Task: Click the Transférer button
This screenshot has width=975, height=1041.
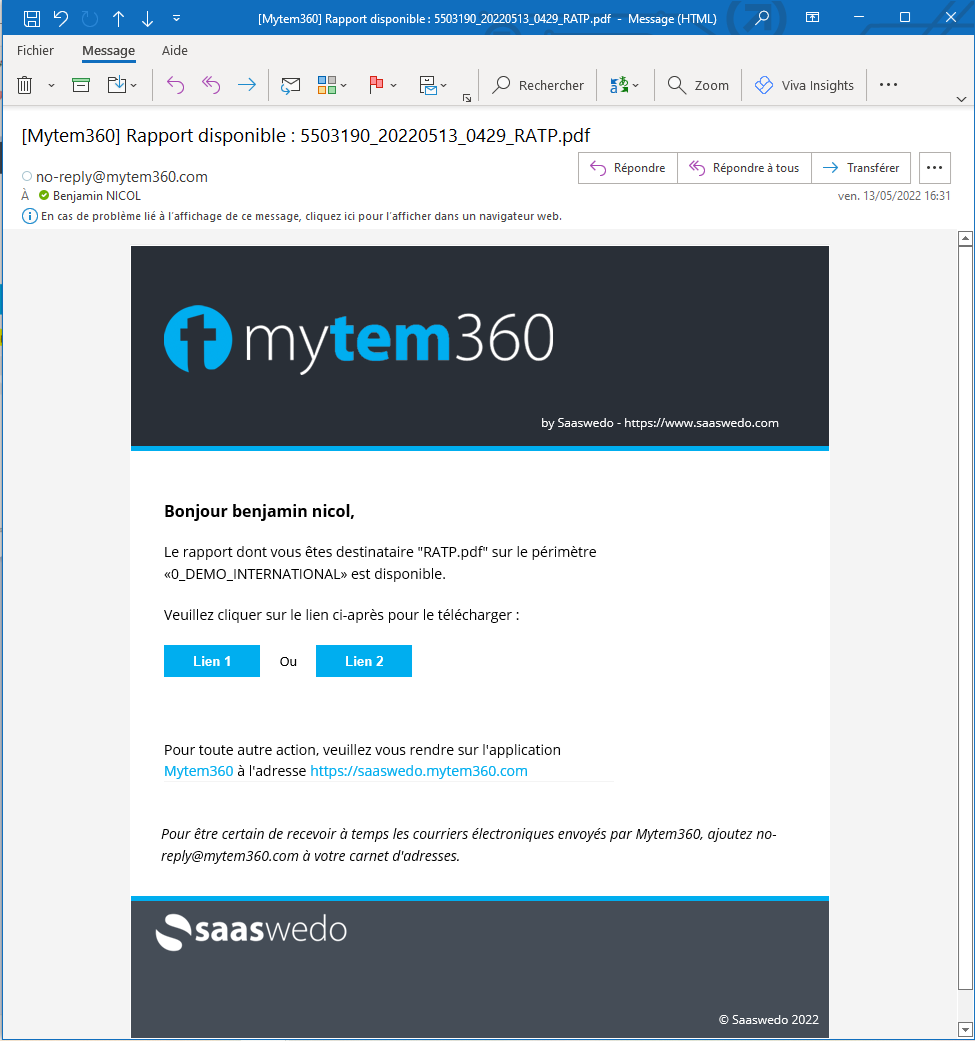Action: pyautogui.click(x=862, y=168)
